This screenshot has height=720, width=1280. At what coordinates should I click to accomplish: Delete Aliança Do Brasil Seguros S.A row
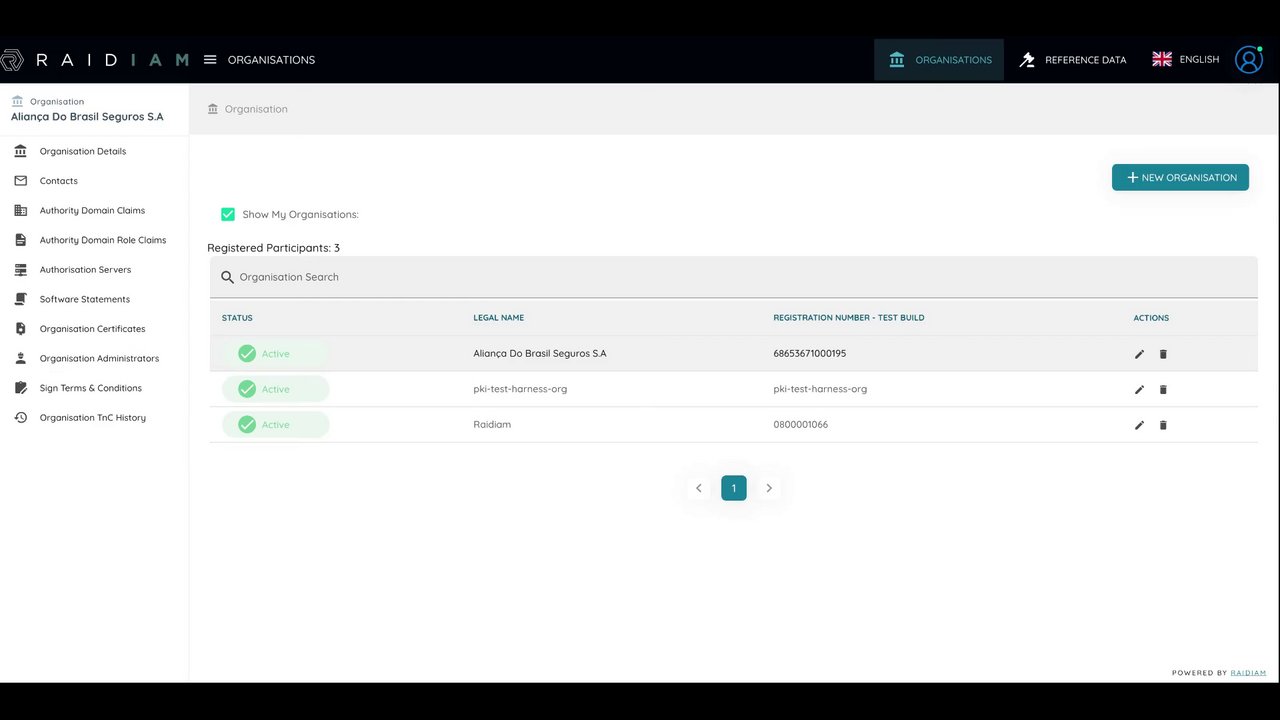1163,354
